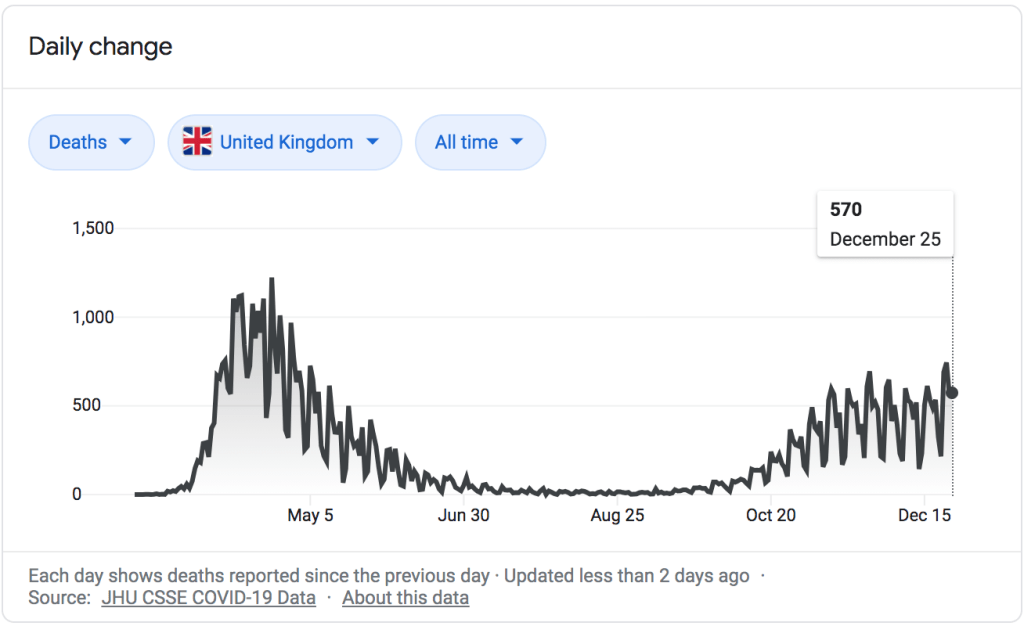
Task: Click the Jun 30 x-axis label
Action: [x=464, y=516]
